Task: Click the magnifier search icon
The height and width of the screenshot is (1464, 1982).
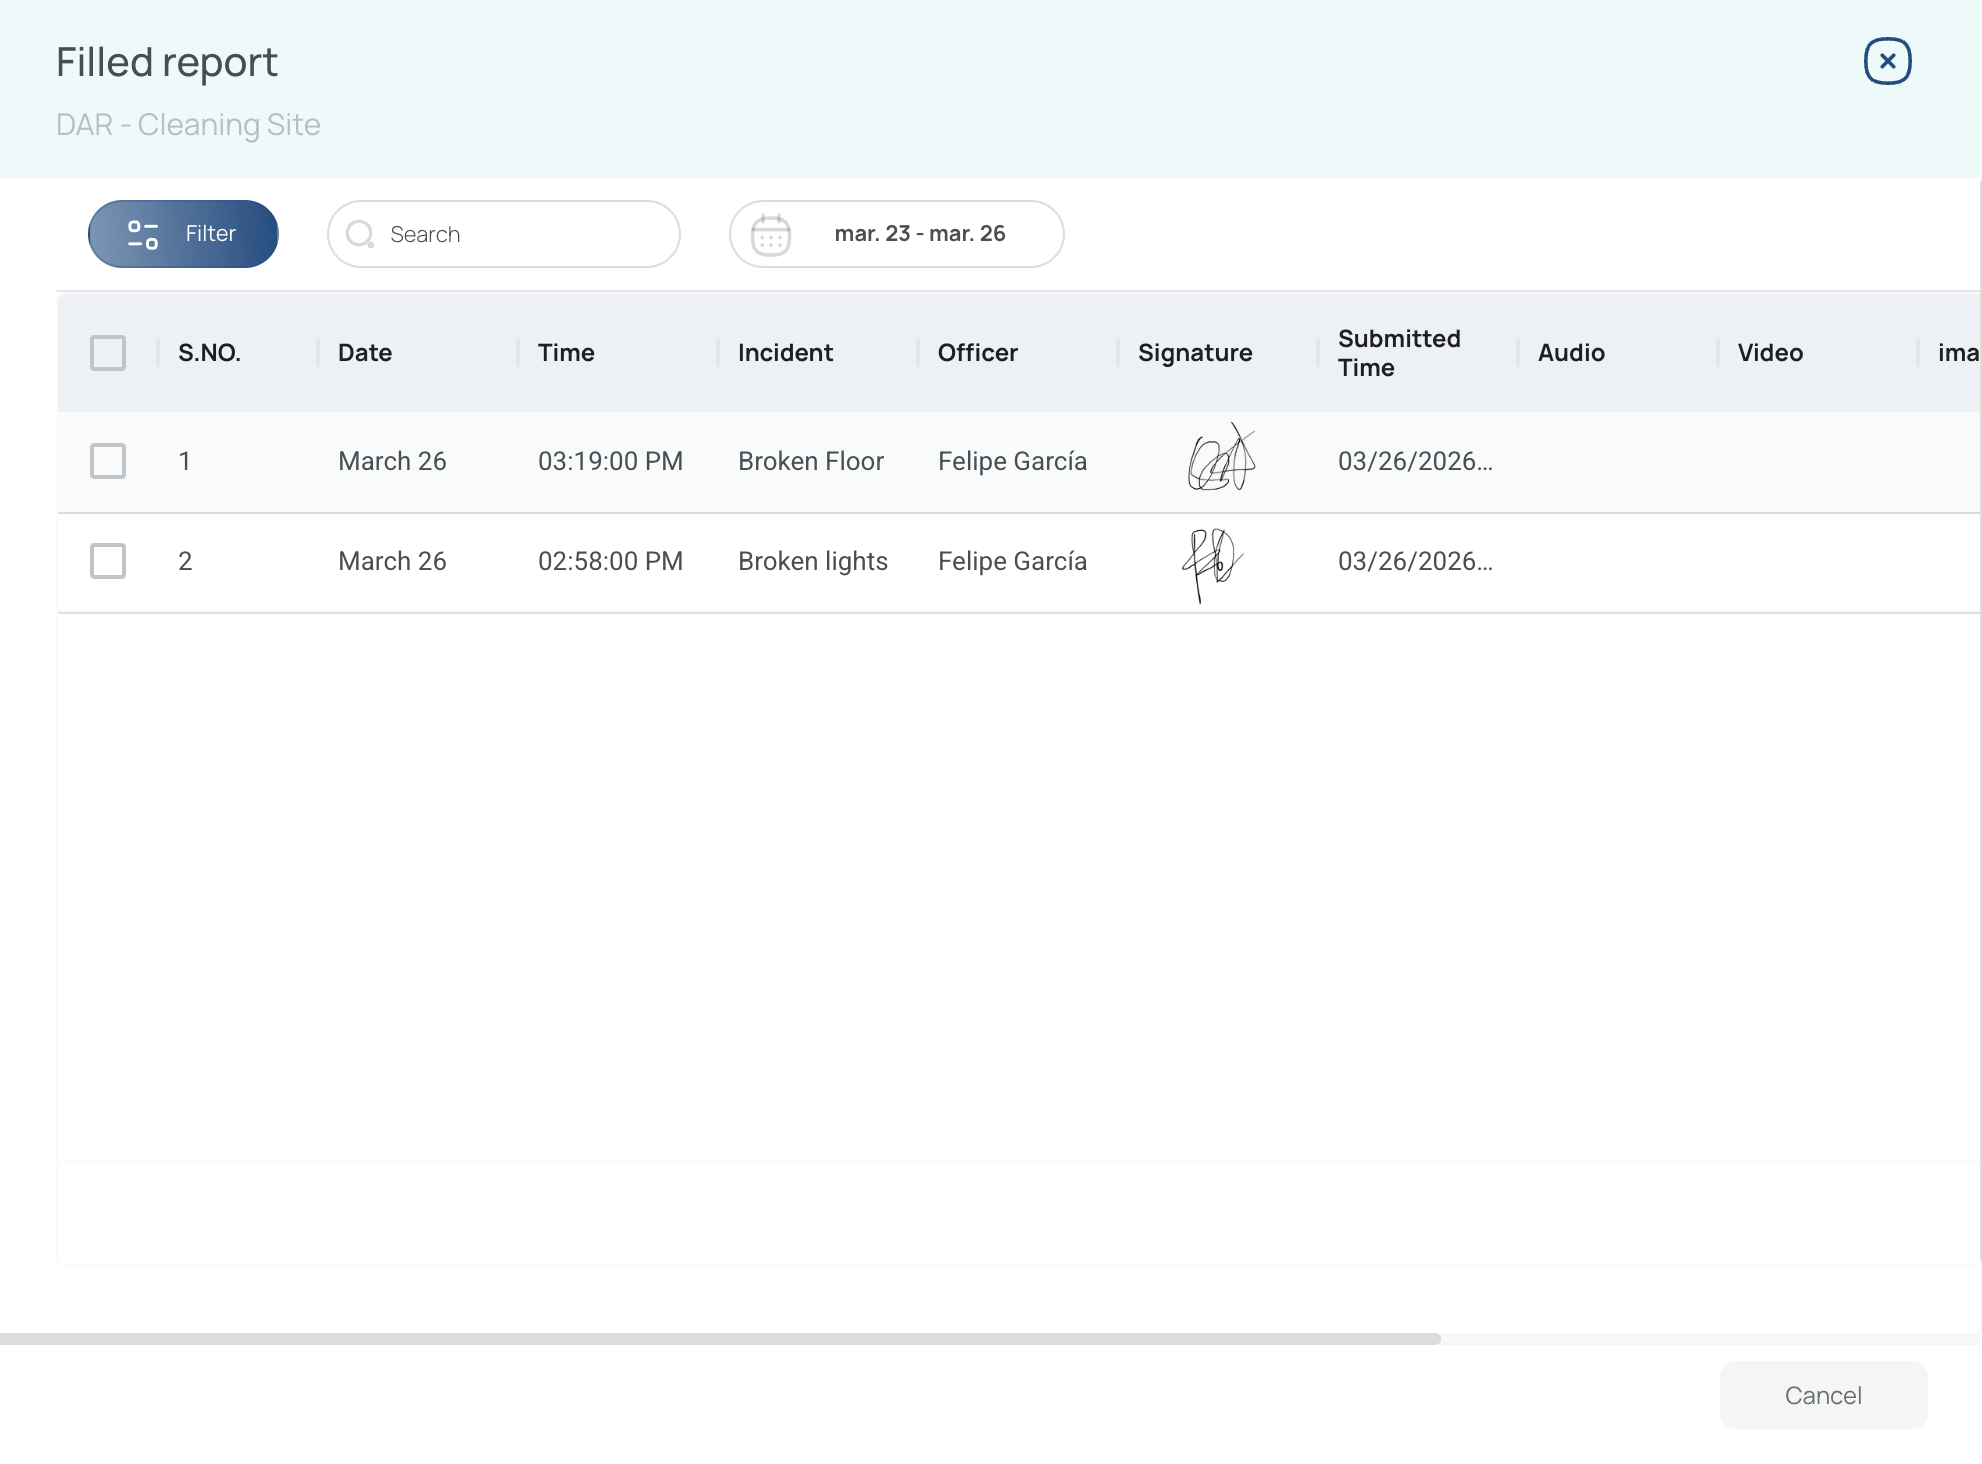Action: 359,234
